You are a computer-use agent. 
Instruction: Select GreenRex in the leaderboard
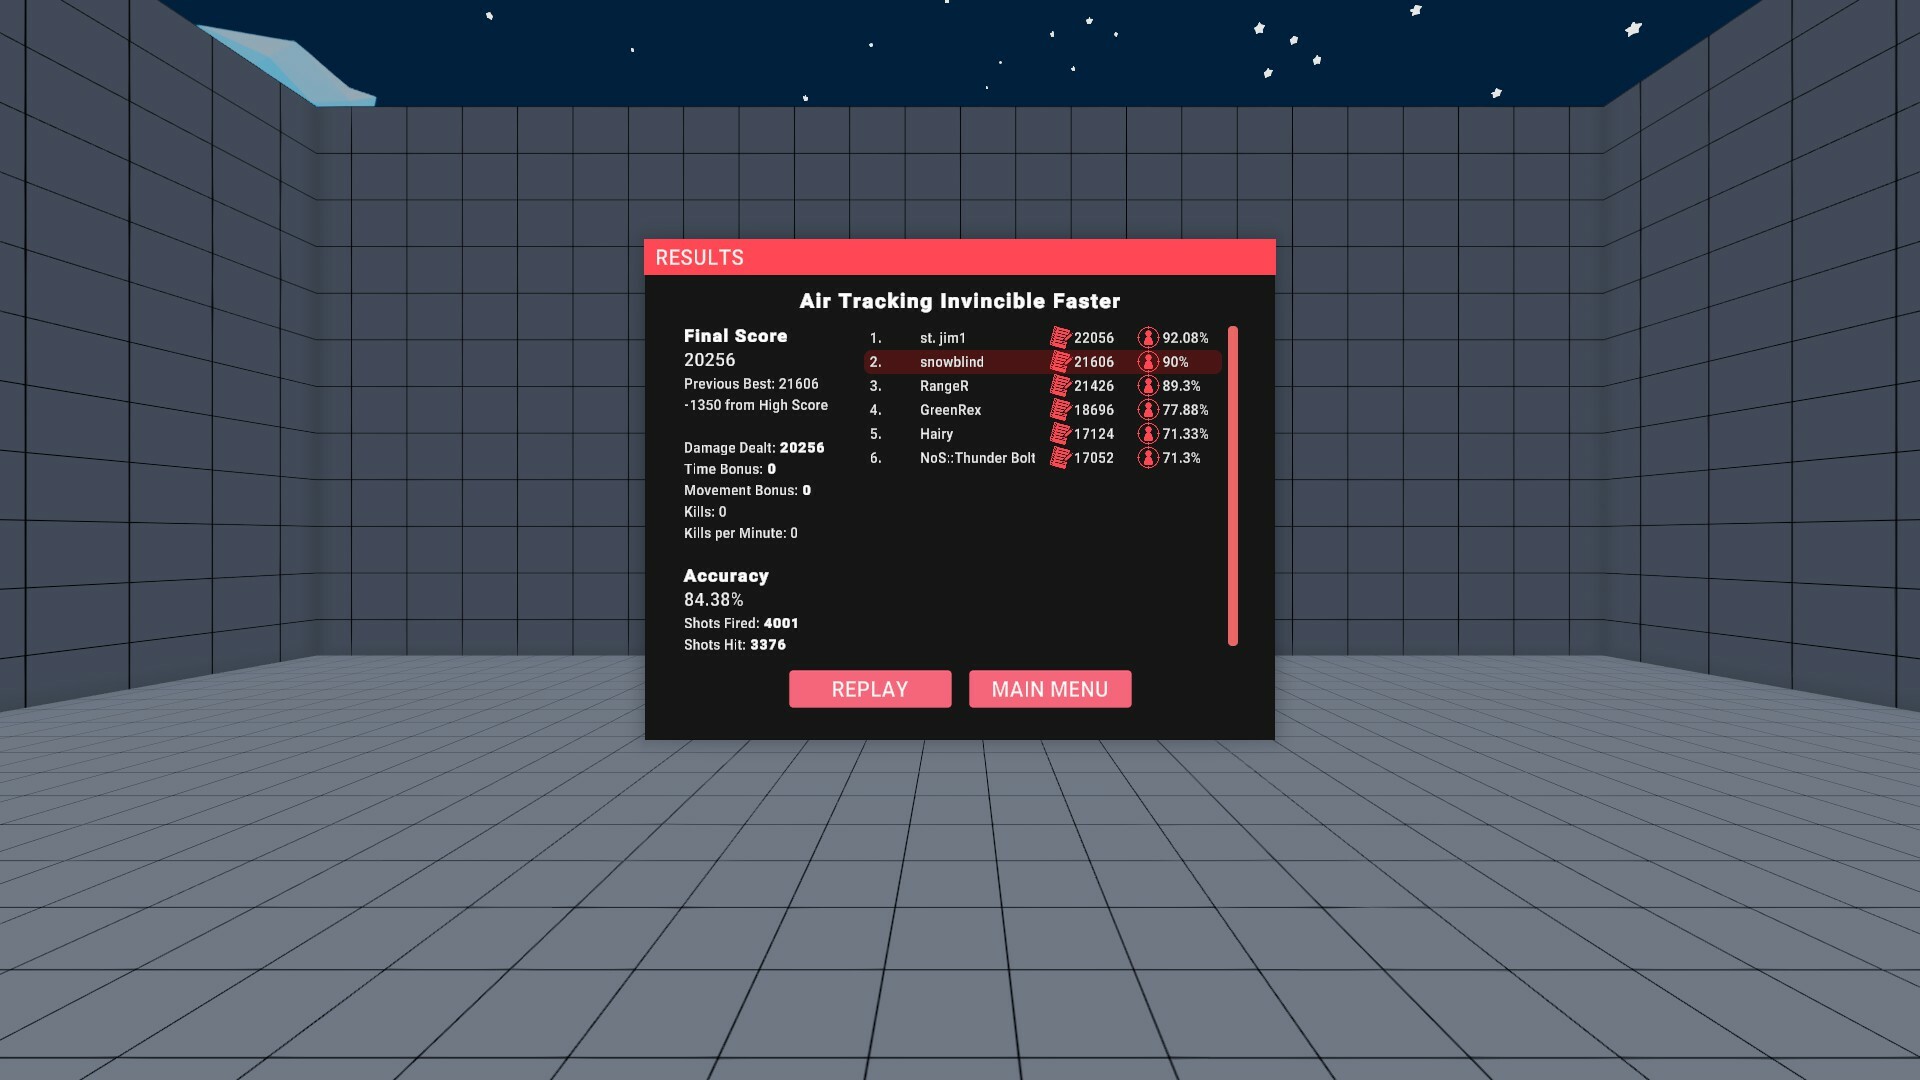pyautogui.click(x=951, y=410)
